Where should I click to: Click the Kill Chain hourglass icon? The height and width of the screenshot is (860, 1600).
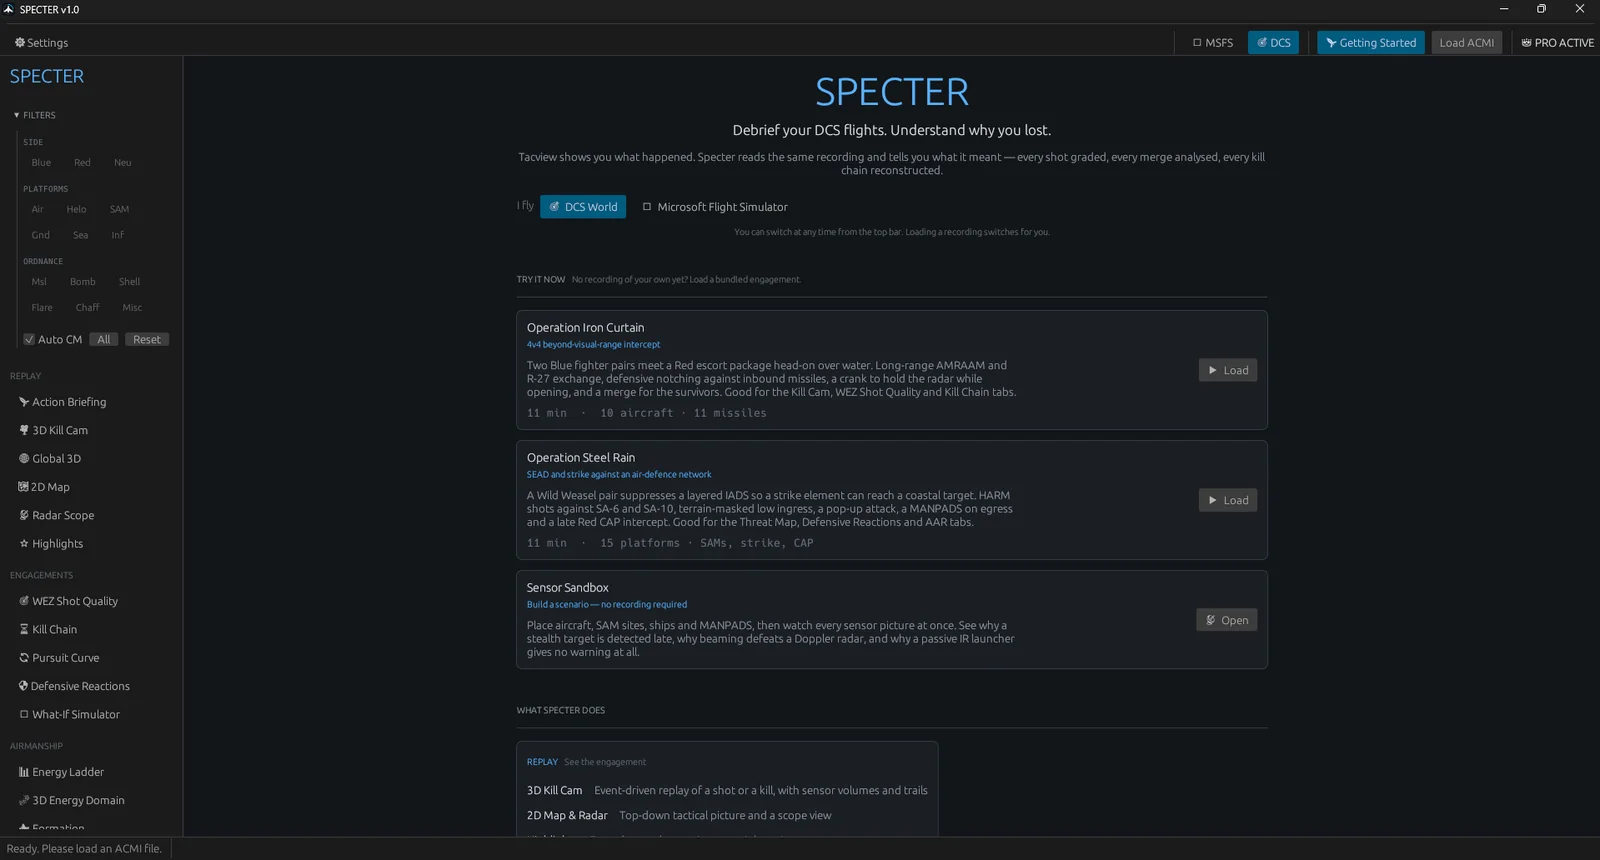coord(24,630)
